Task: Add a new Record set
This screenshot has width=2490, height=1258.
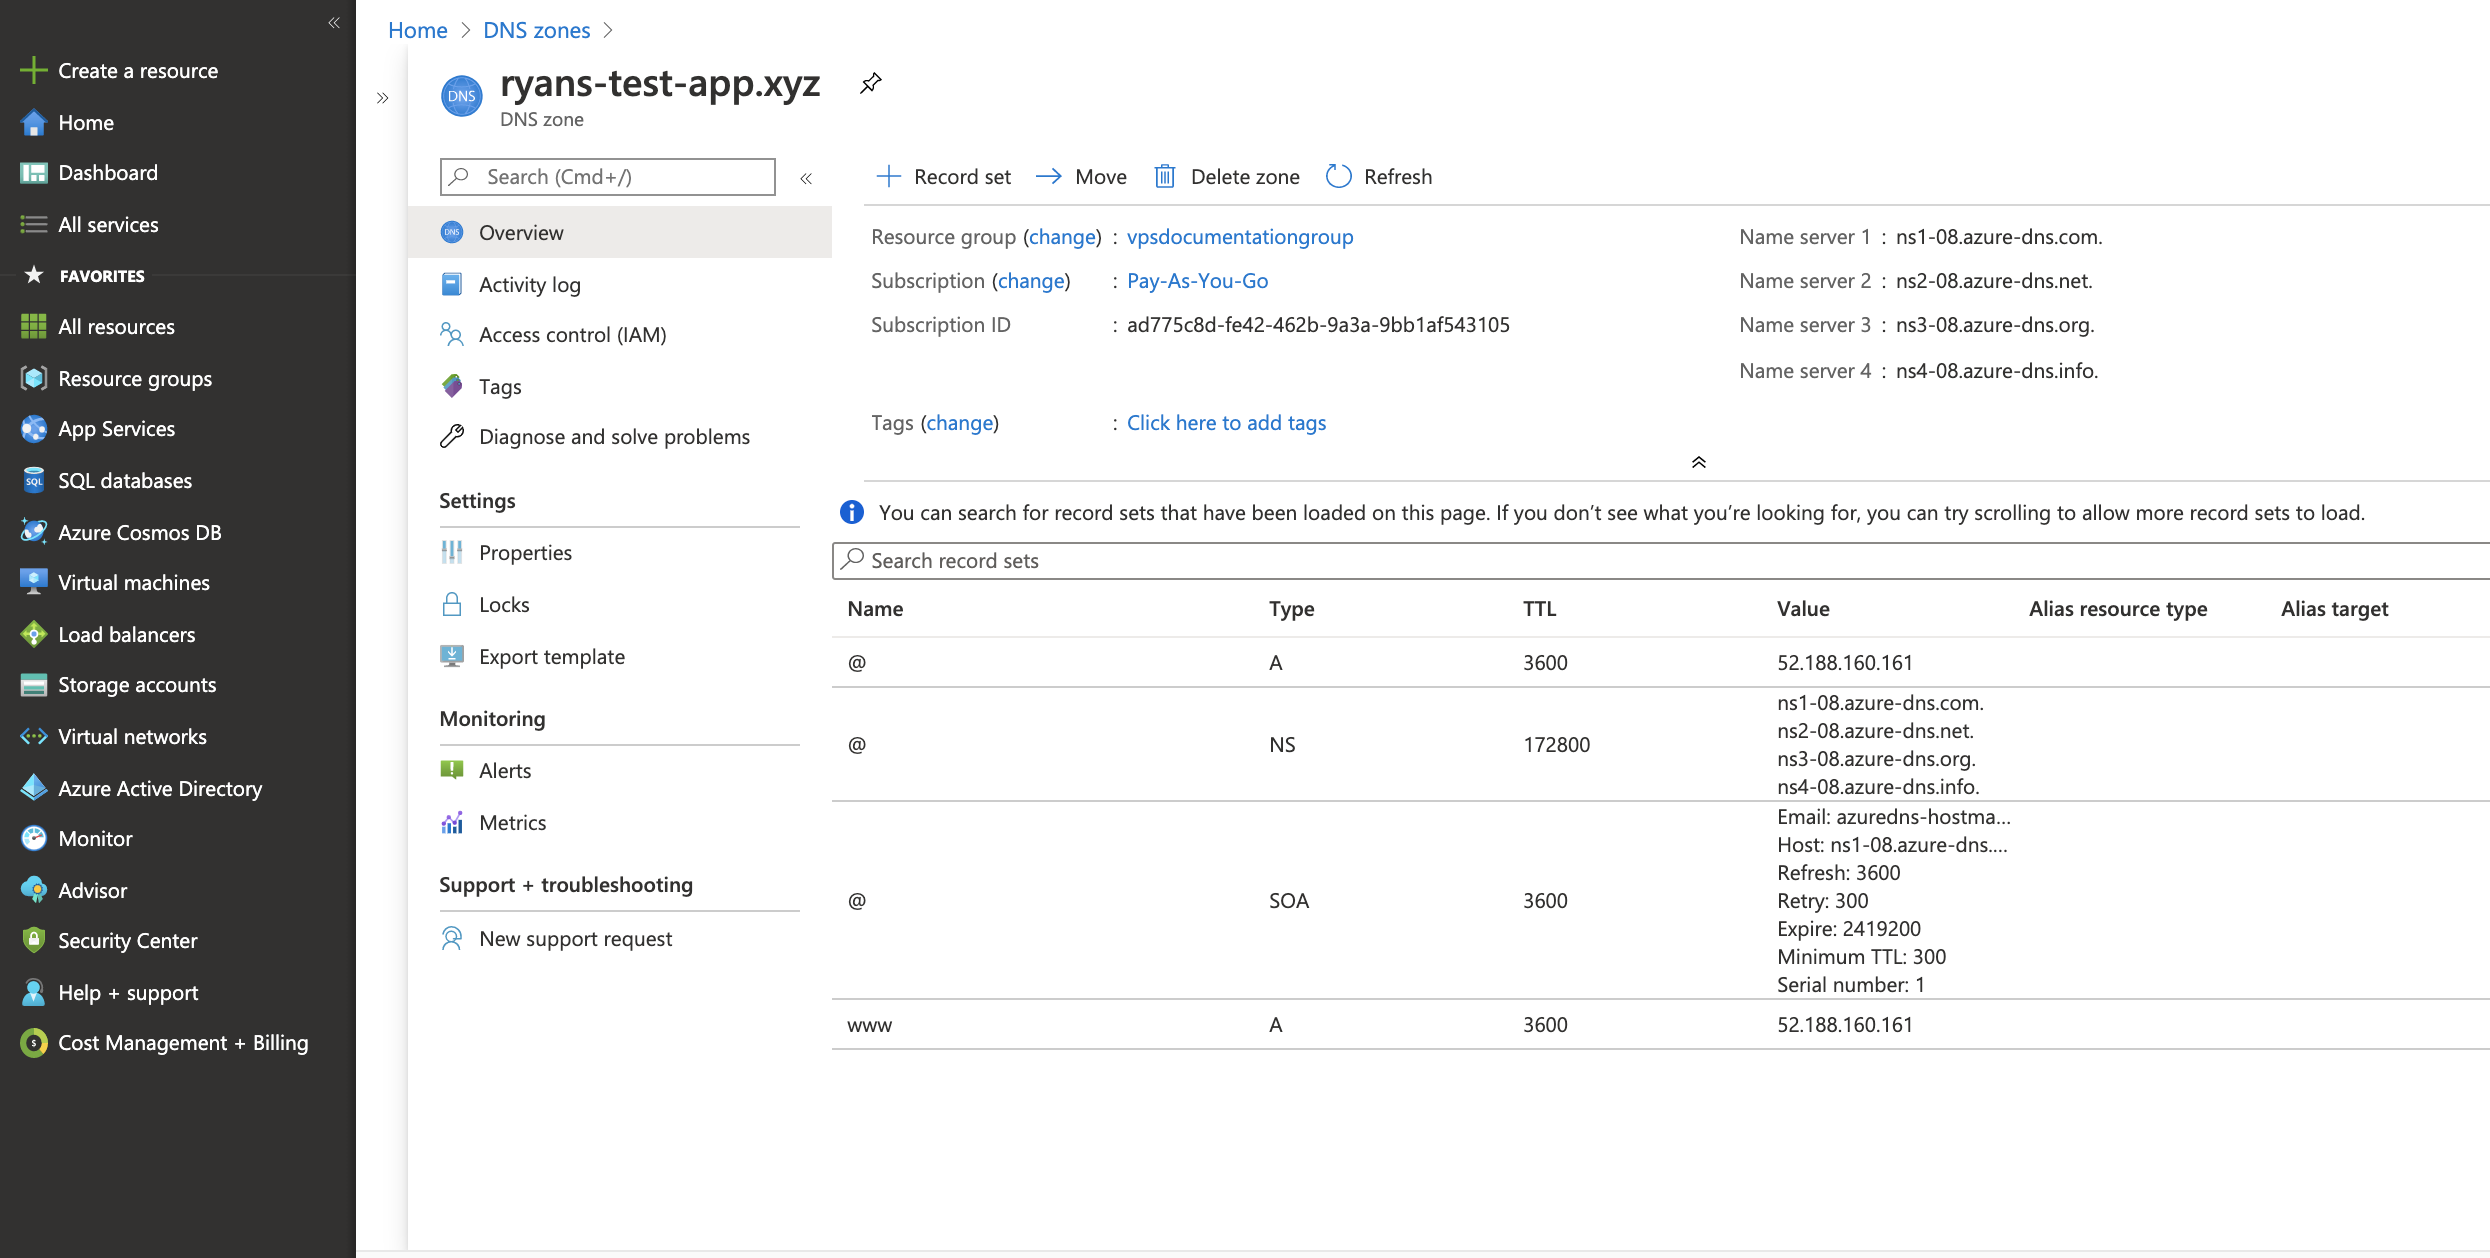Action: (943, 177)
